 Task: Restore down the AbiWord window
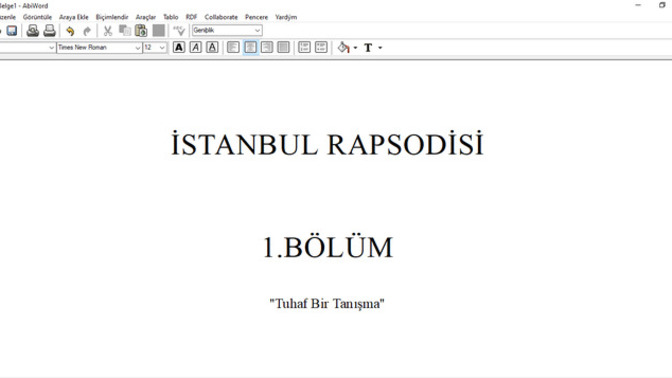coord(662,5)
